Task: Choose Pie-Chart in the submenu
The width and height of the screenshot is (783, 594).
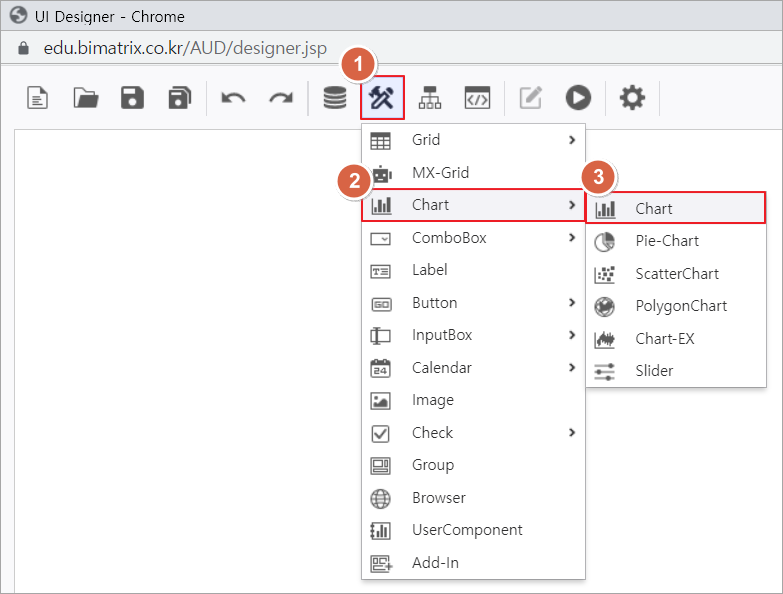Action: (x=676, y=241)
